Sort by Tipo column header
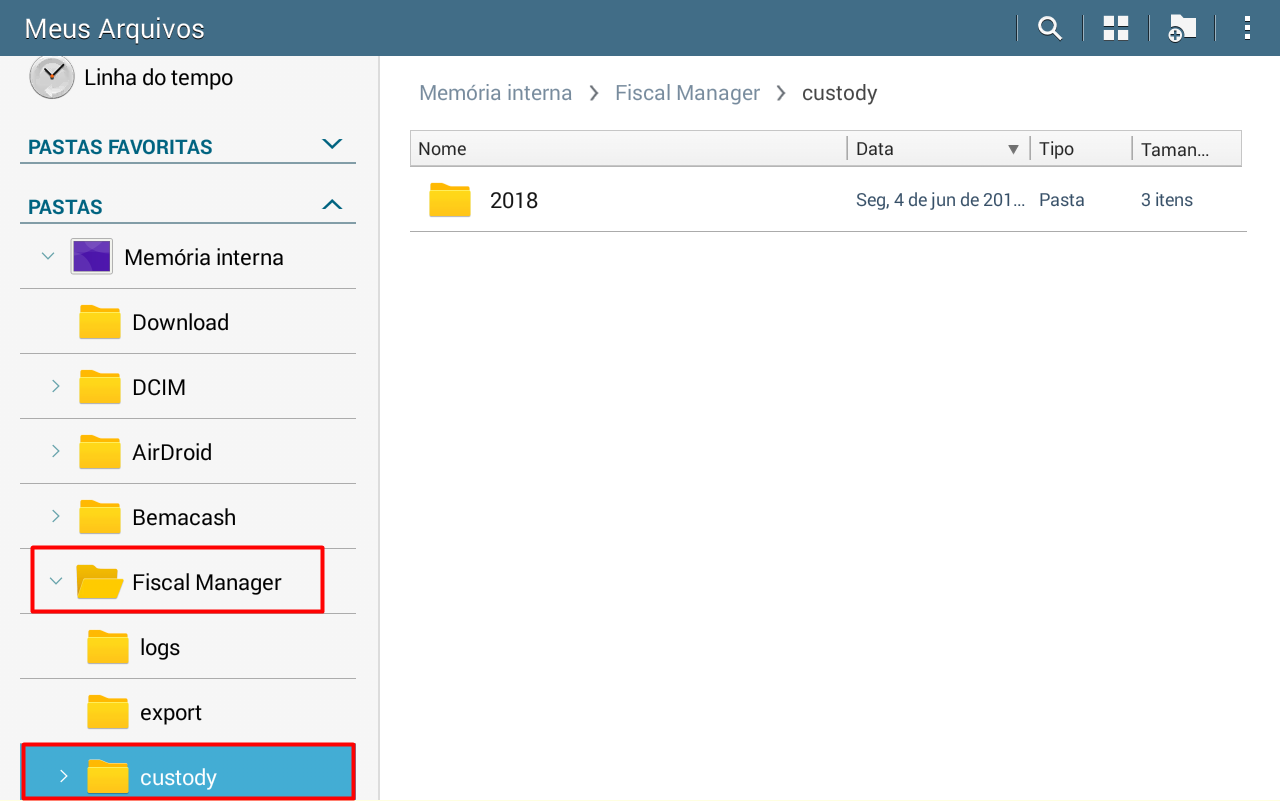1280x801 pixels. pos(1081,149)
